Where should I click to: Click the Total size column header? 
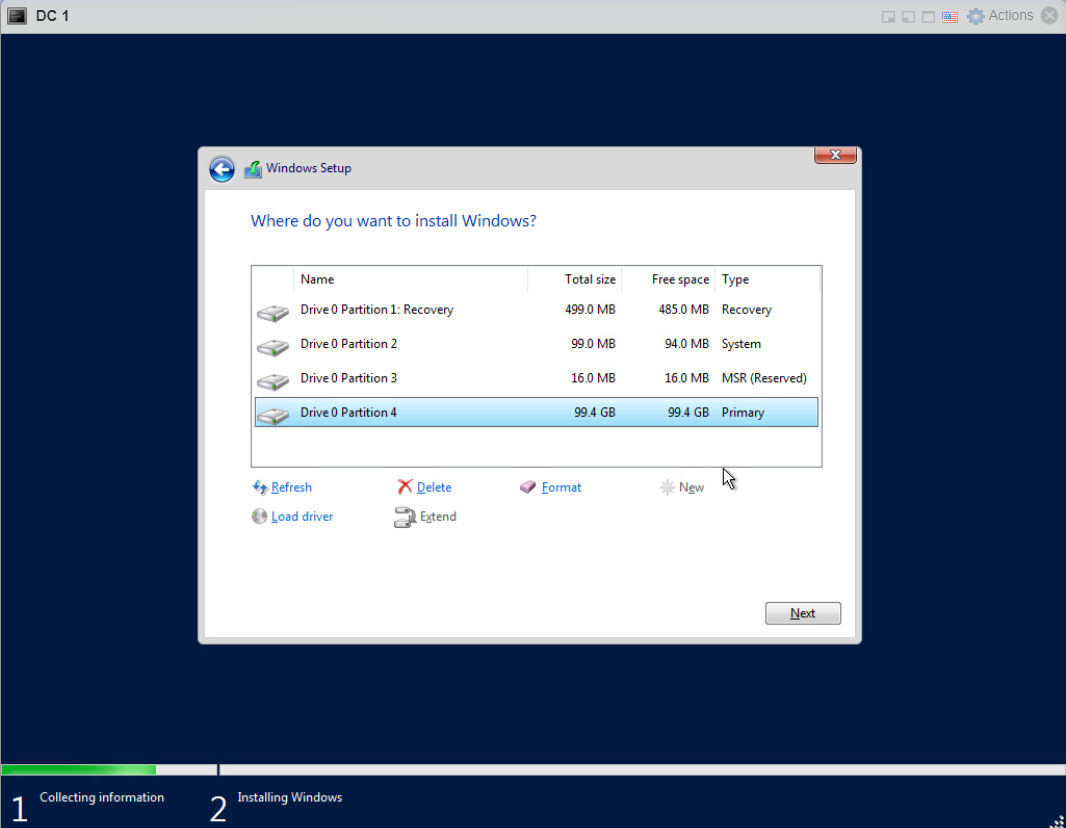[589, 279]
